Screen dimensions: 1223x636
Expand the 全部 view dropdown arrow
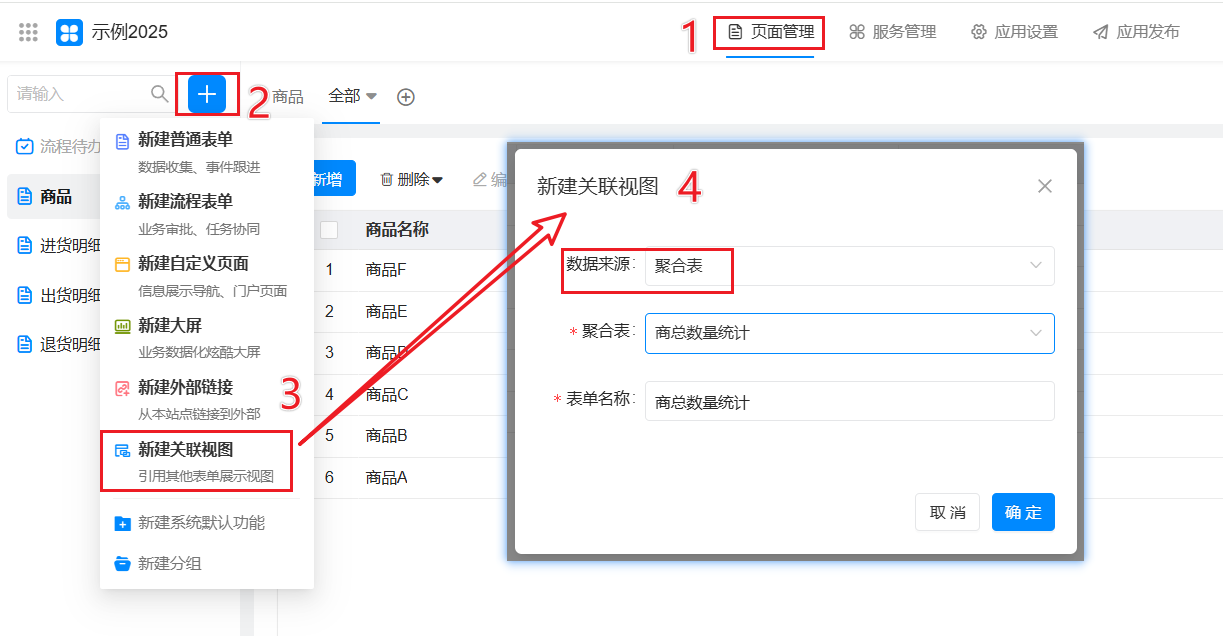[371, 96]
